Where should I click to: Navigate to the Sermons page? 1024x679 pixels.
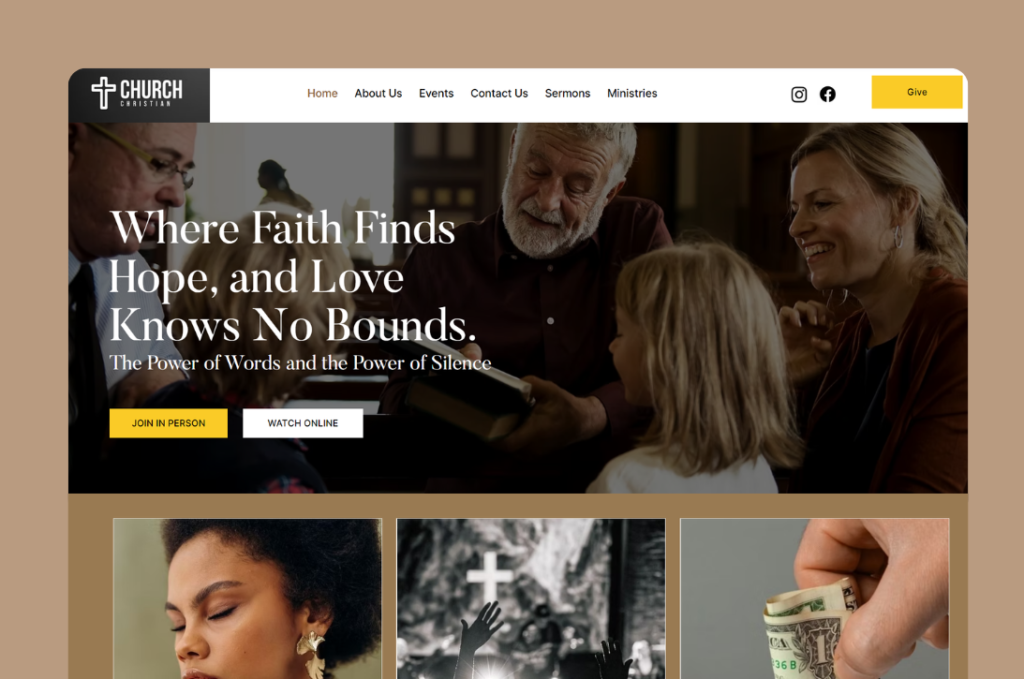[x=568, y=93]
